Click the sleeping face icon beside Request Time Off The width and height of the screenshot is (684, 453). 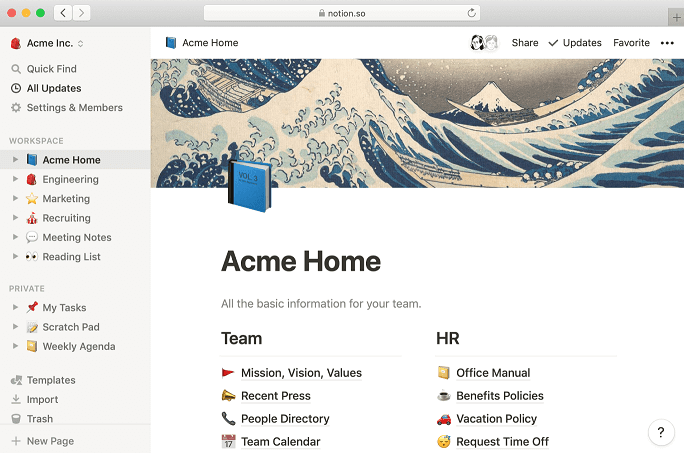pos(444,441)
